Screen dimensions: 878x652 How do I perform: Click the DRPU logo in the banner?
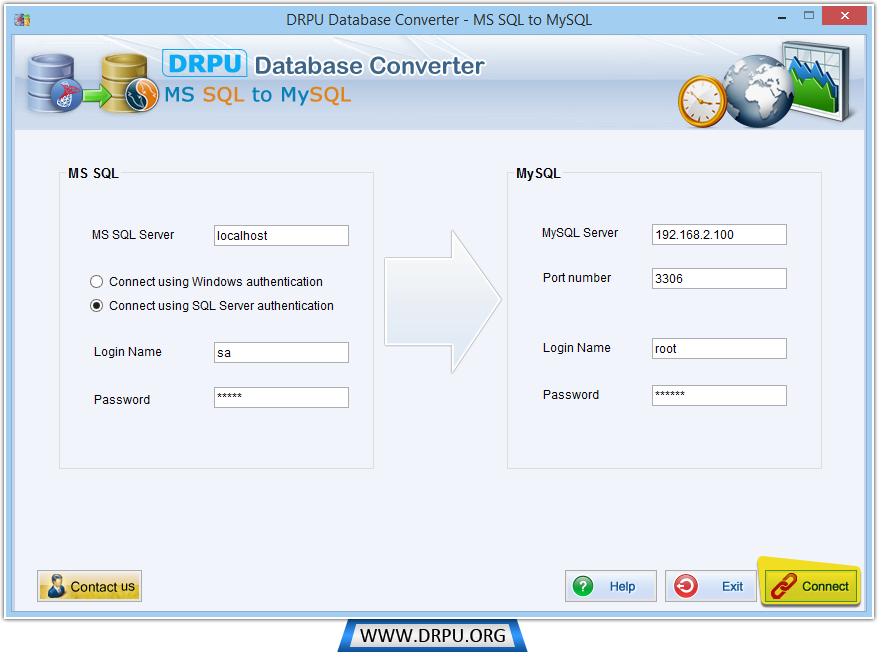click(204, 63)
